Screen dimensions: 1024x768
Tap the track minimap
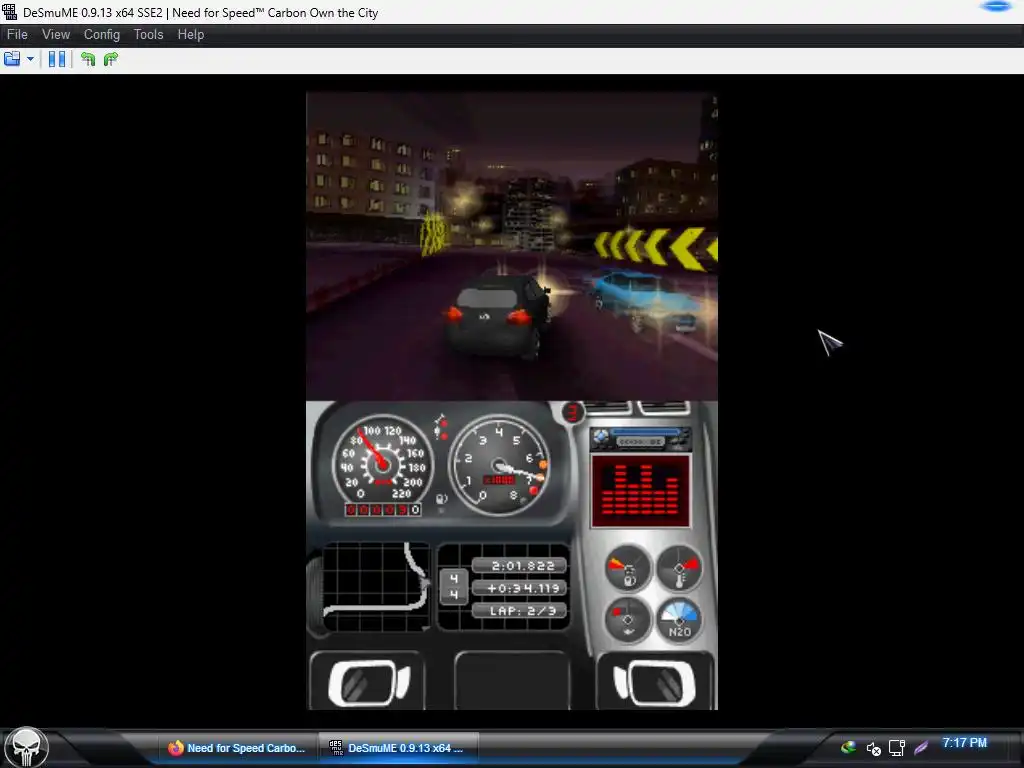tap(377, 586)
